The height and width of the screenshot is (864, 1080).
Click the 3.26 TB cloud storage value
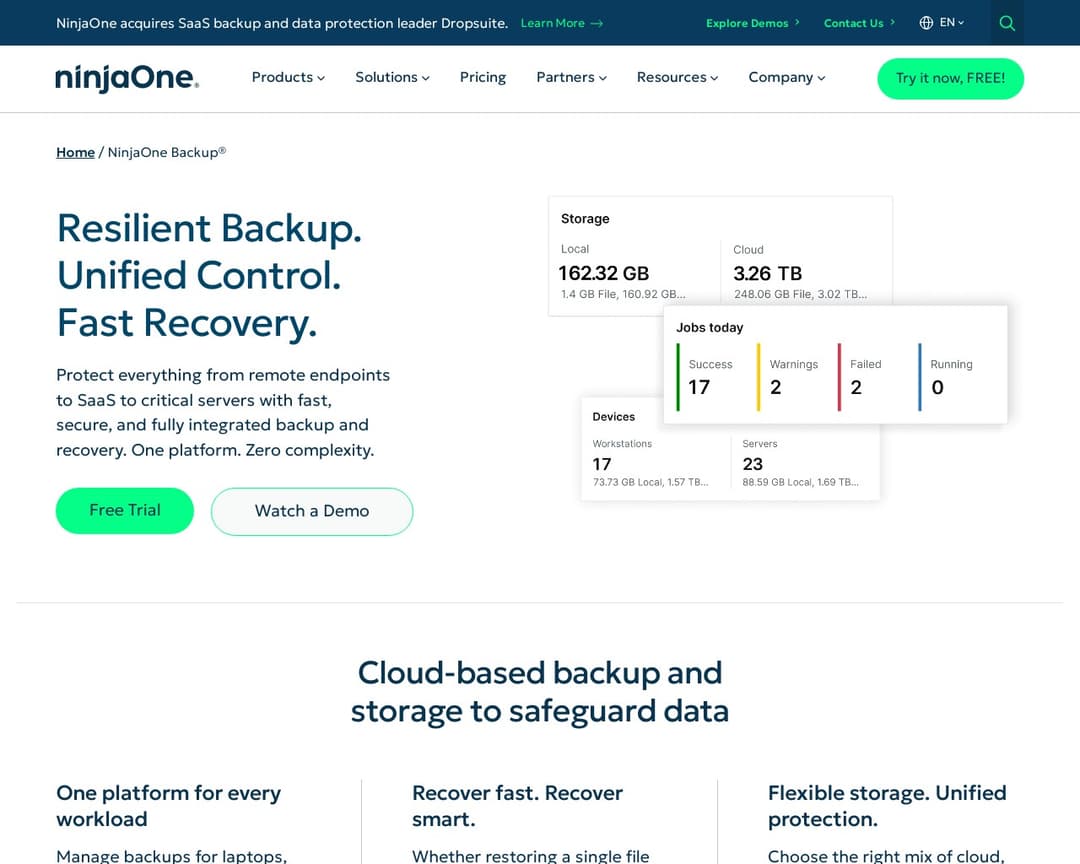coord(767,274)
